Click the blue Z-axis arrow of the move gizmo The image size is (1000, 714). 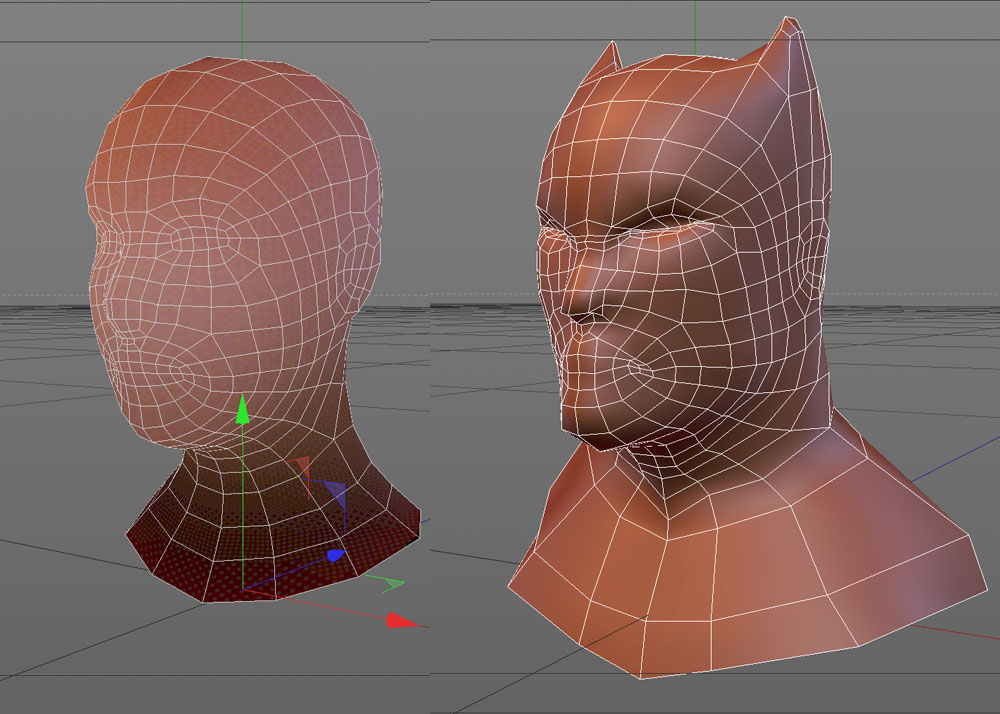[336, 555]
